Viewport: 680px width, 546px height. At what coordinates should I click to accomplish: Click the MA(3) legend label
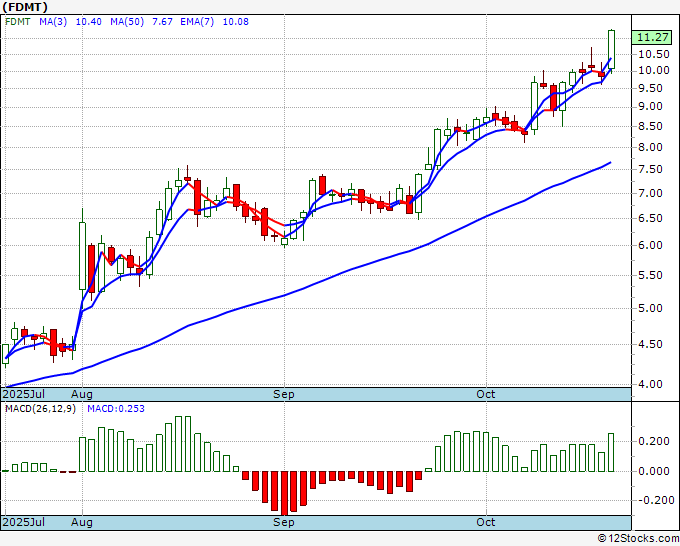53,22
